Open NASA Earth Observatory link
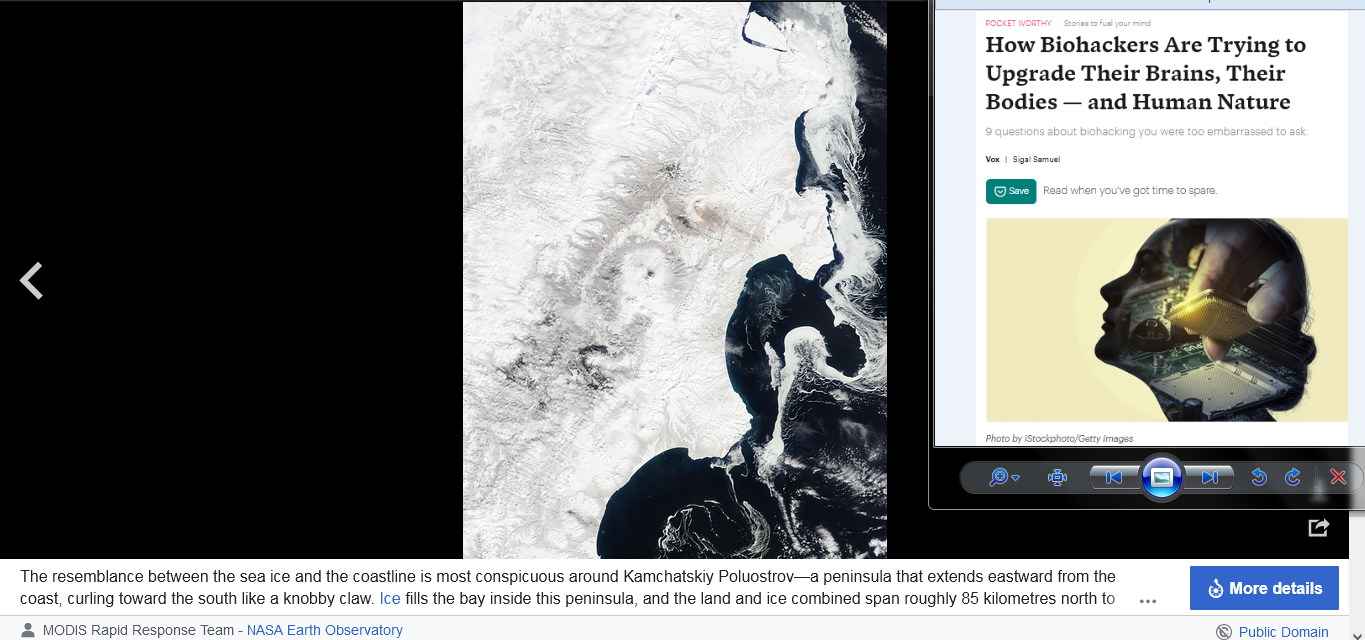 pos(325,630)
